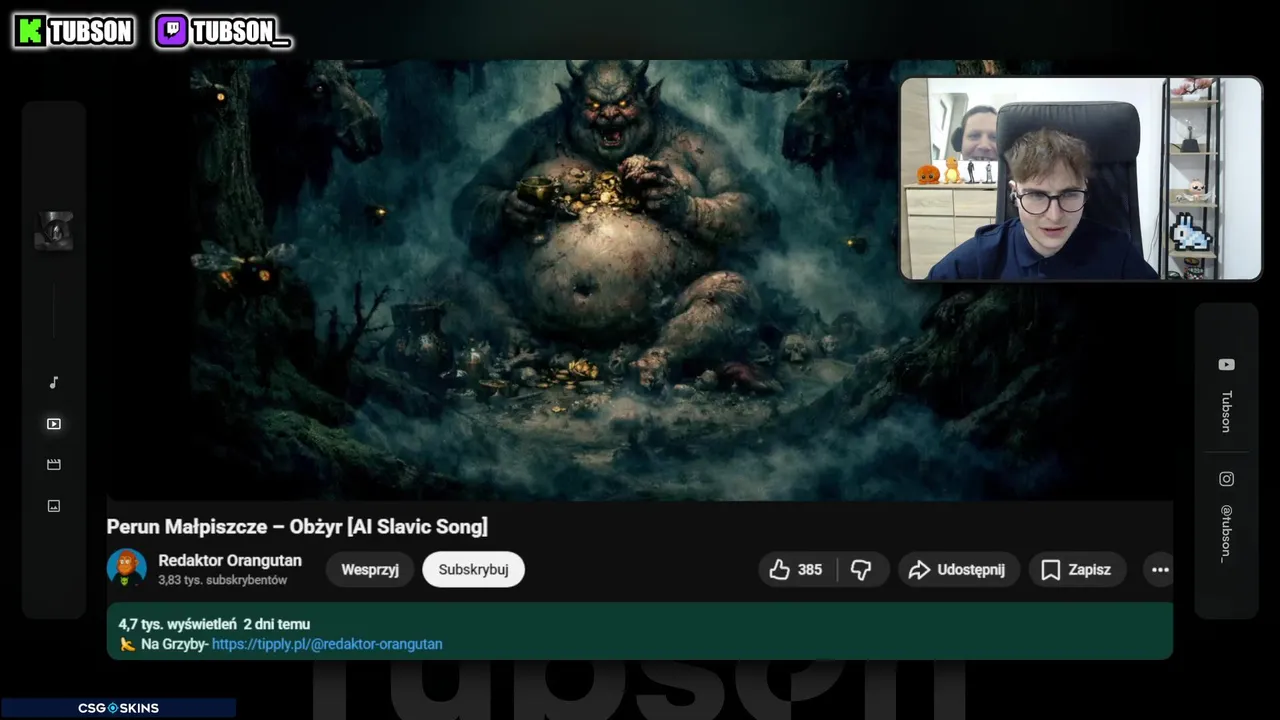Click the 4,7 tys. wyświetleń text
The width and height of the screenshot is (1280, 720).
pyautogui.click(x=178, y=624)
